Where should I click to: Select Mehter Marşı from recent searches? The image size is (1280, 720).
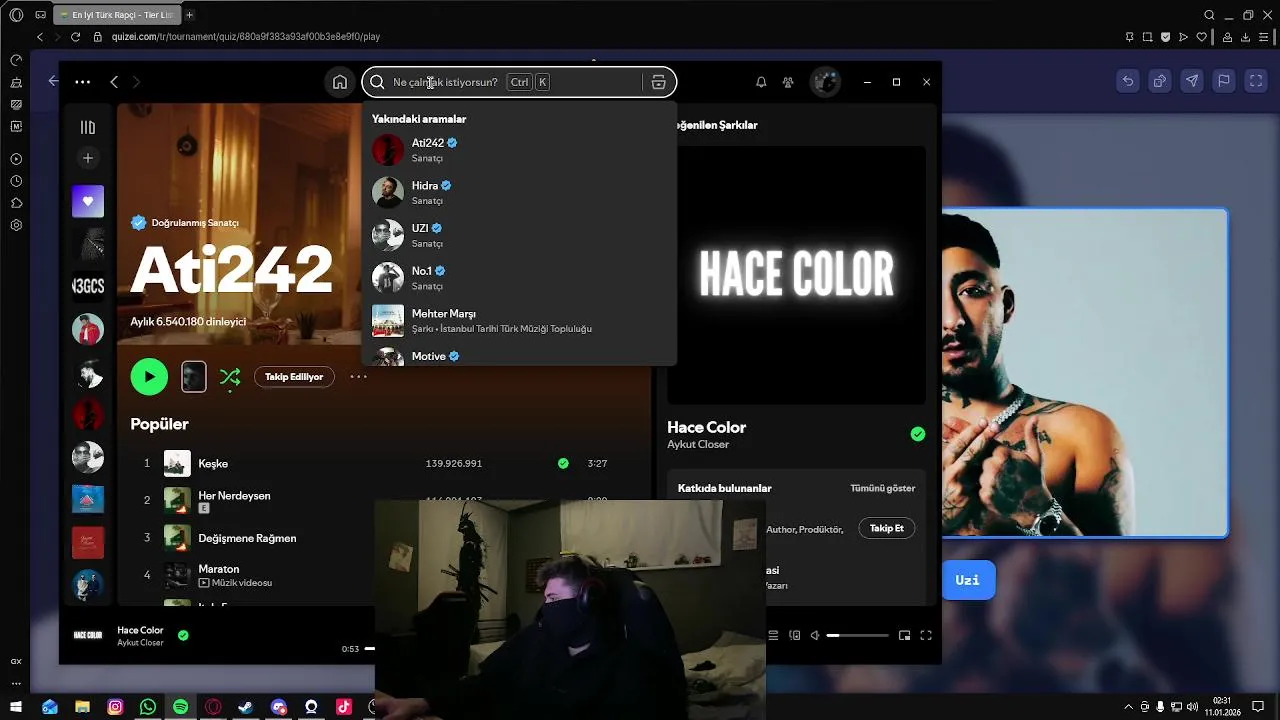tap(519, 320)
